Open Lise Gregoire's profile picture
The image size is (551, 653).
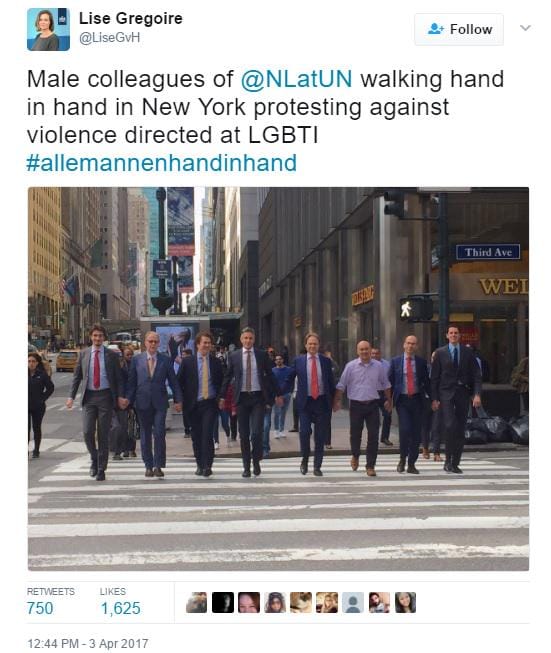pos(48,29)
